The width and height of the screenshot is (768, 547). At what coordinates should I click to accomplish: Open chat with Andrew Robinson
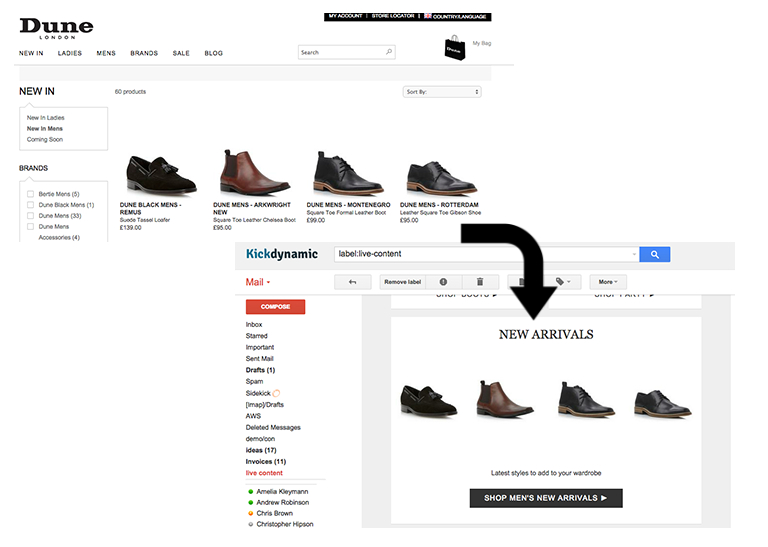pyautogui.click(x=283, y=502)
